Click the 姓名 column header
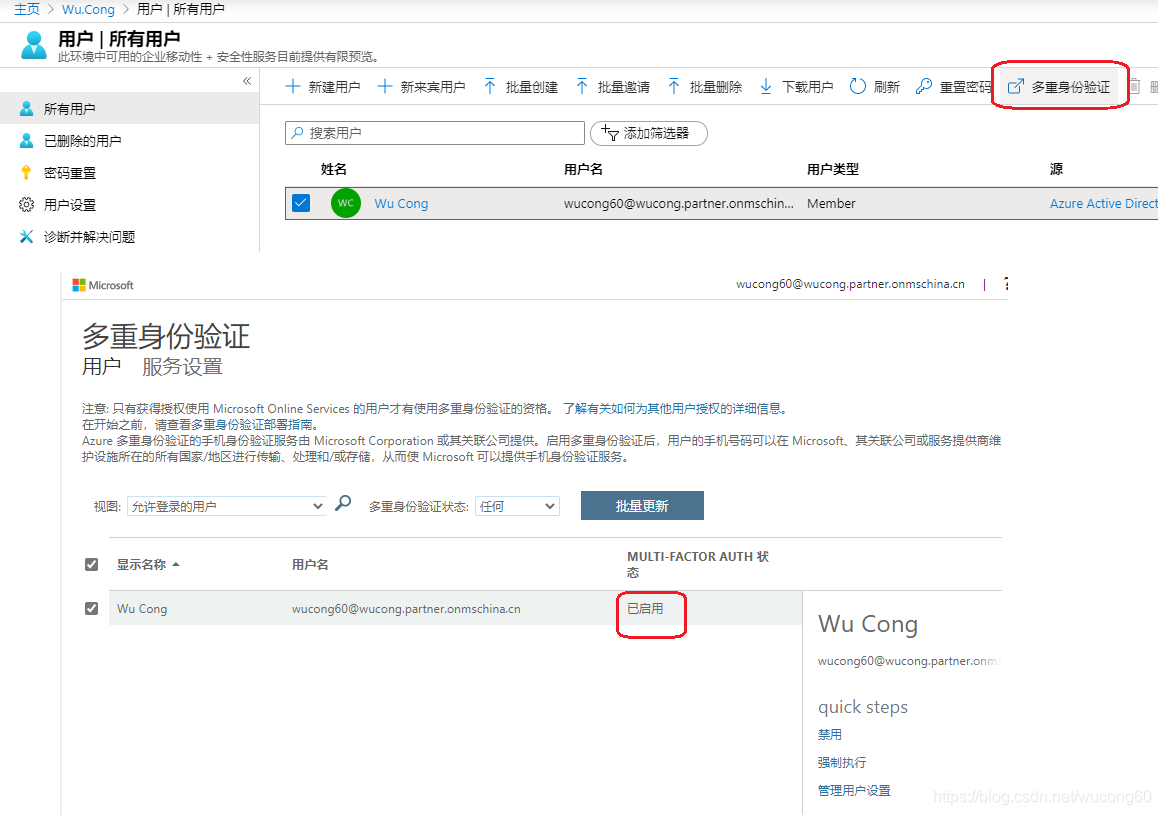Viewport: 1161px width, 815px height. (x=334, y=169)
